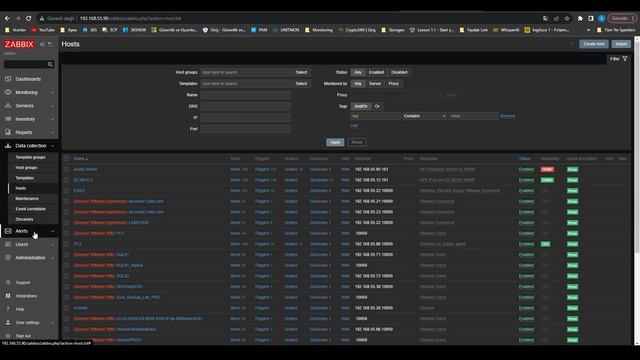Open Host groups submenu item
This screenshot has height=360, width=640.
[x=26, y=167]
